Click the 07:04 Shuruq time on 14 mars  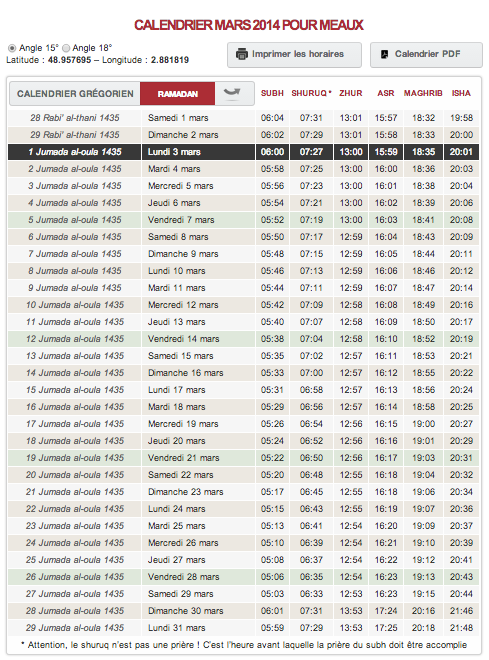click(x=311, y=339)
